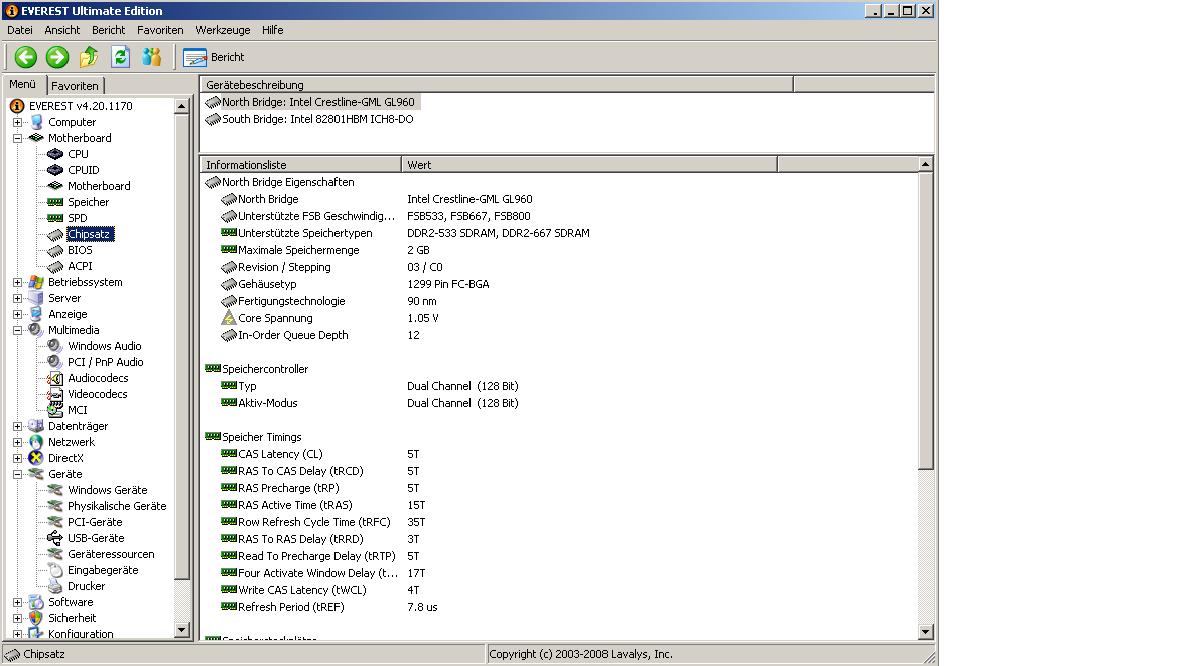This screenshot has width=1196, height=666.
Task: Select the USB-Geräte icon
Action: (55, 539)
